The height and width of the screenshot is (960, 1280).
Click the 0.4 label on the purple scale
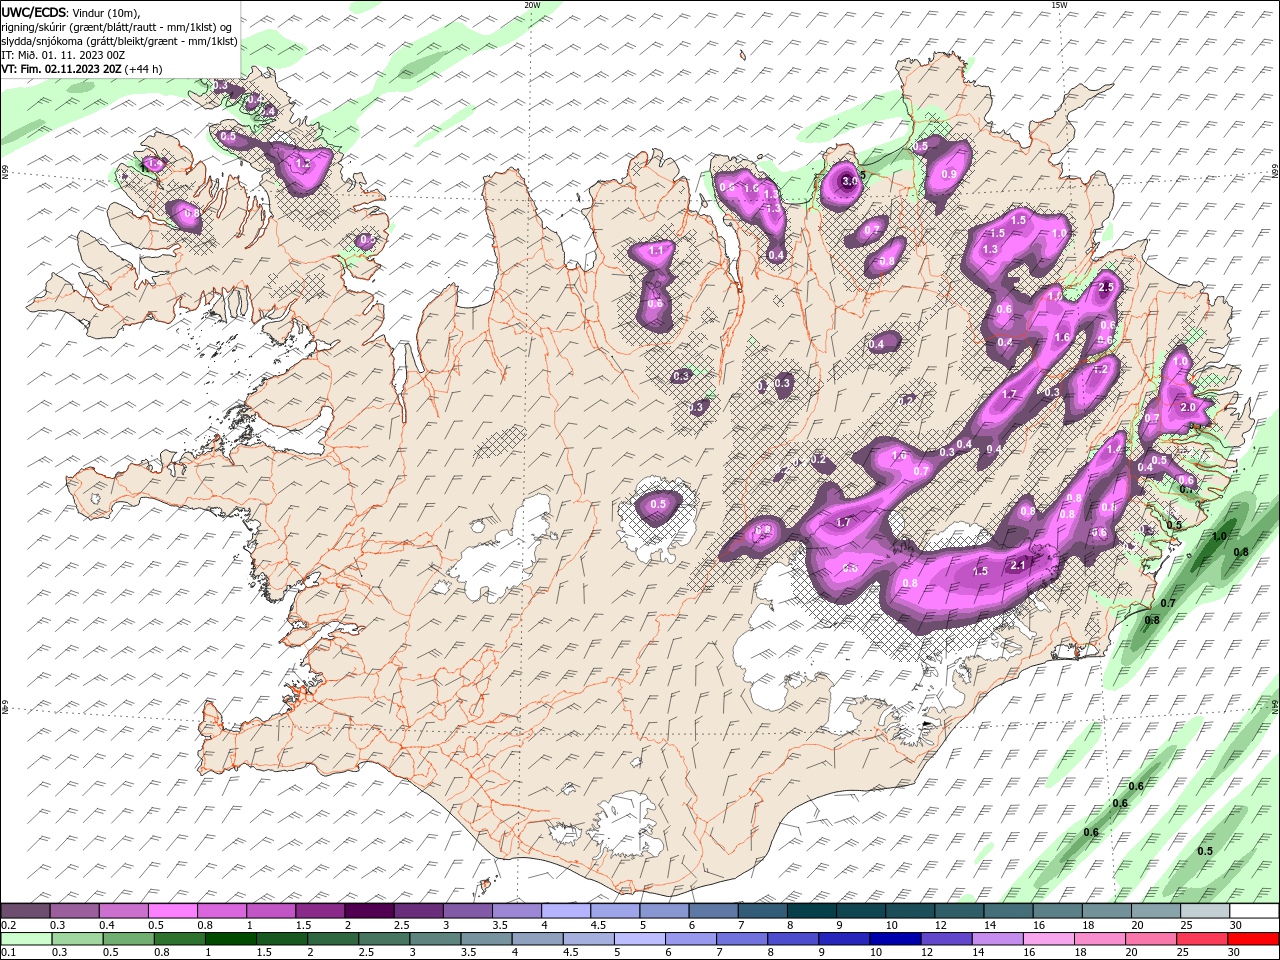click(x=106, y=925)
